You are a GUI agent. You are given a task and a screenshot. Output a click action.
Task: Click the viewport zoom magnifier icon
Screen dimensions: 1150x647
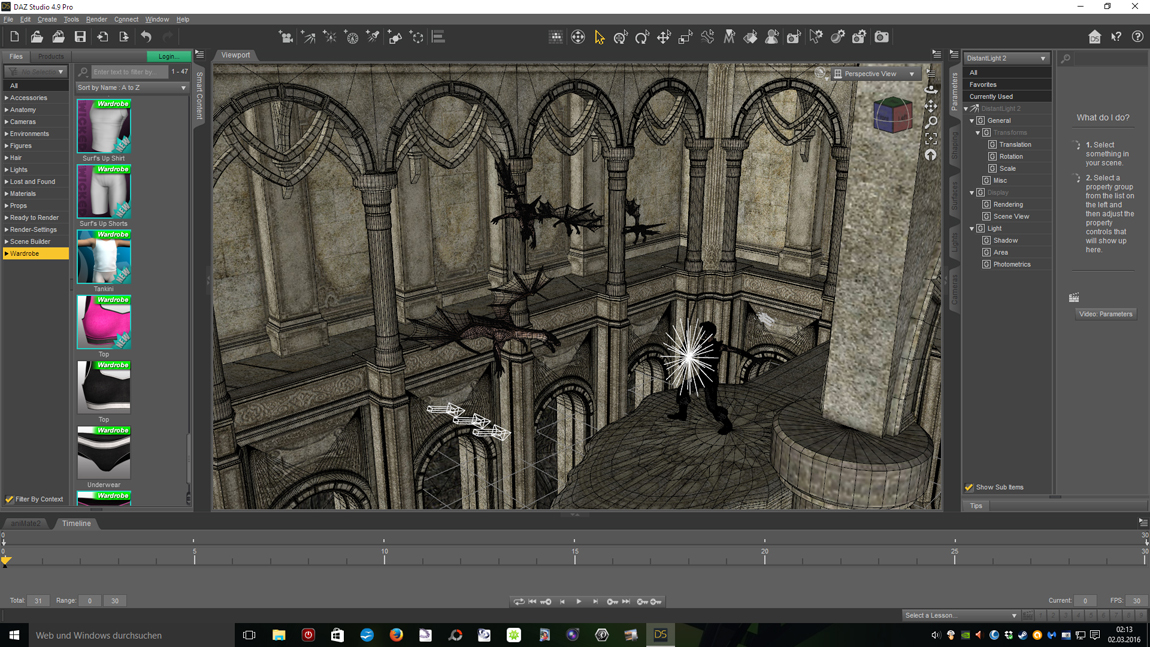tap(931, 122)
